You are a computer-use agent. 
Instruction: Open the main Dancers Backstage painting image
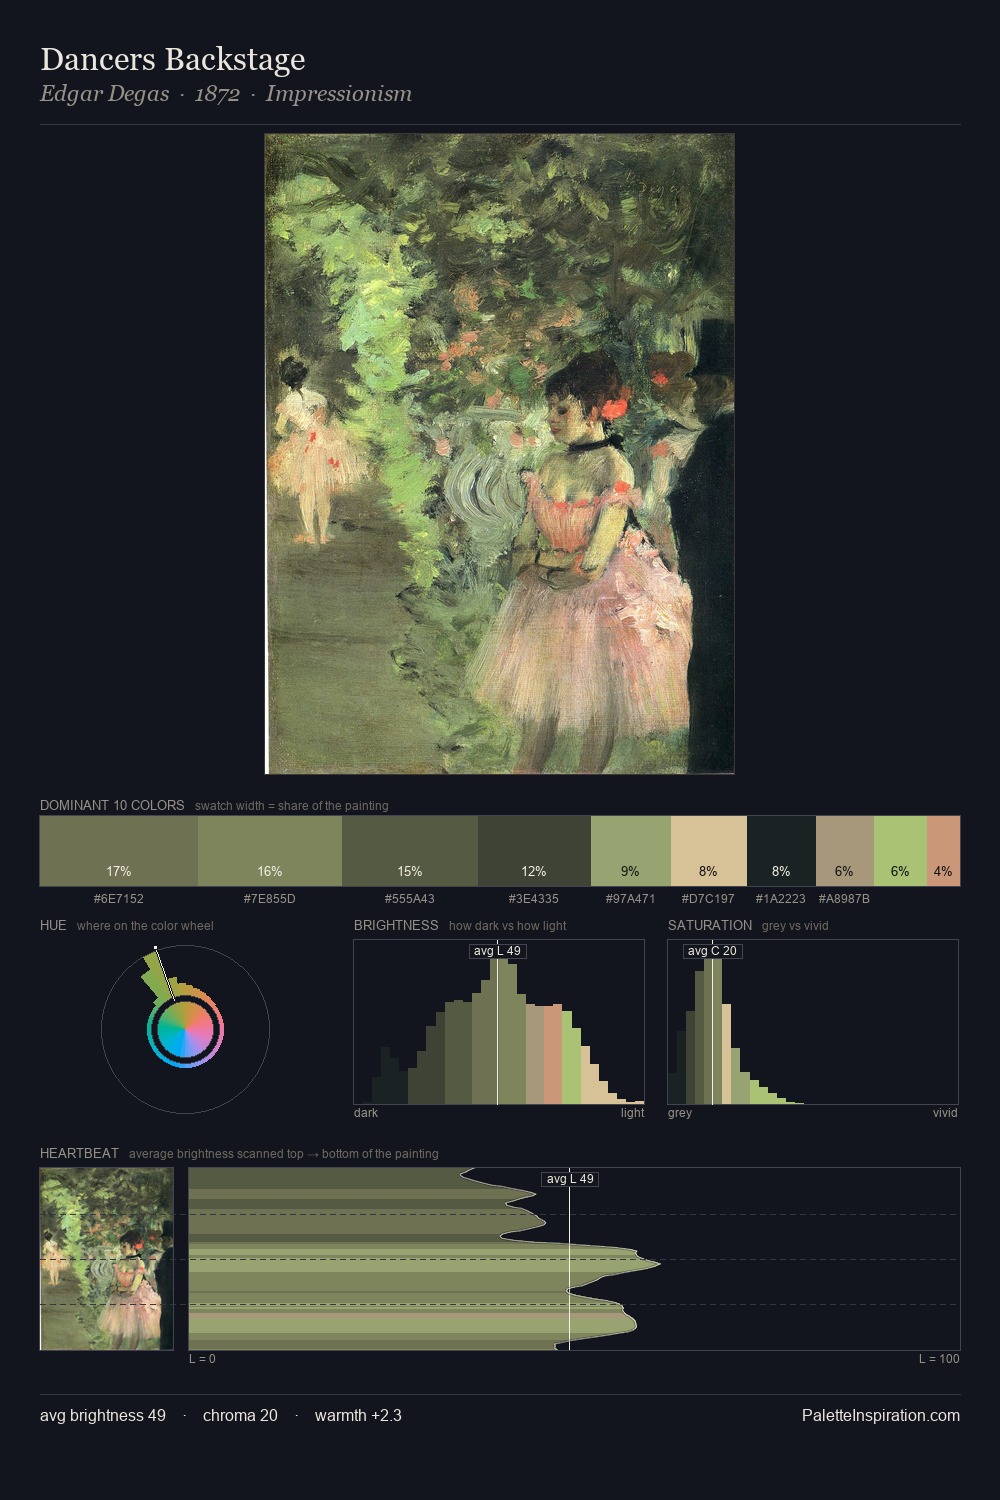[x=500, y=454]
